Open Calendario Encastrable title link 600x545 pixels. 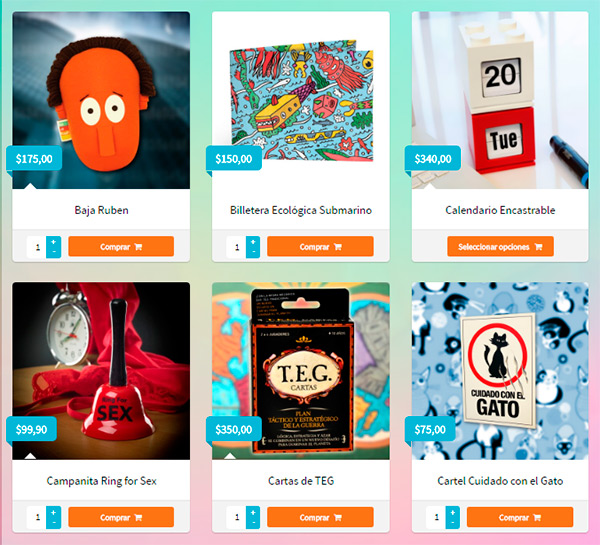point(500,210)
